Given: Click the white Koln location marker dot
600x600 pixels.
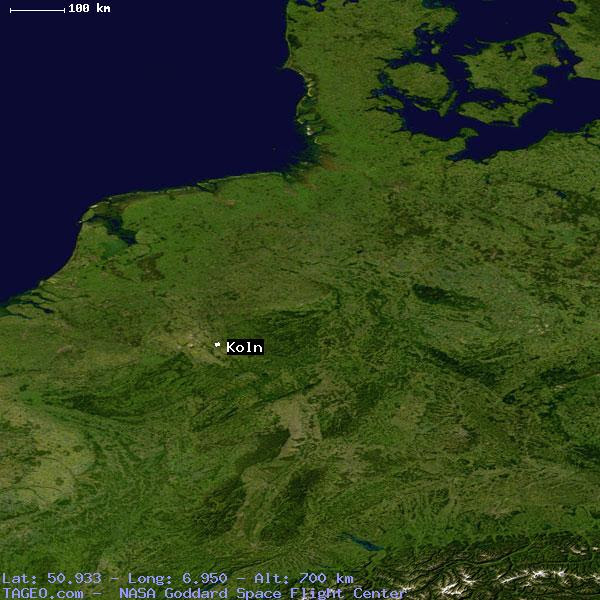Looking at the screenshot, I should point(217,345).
